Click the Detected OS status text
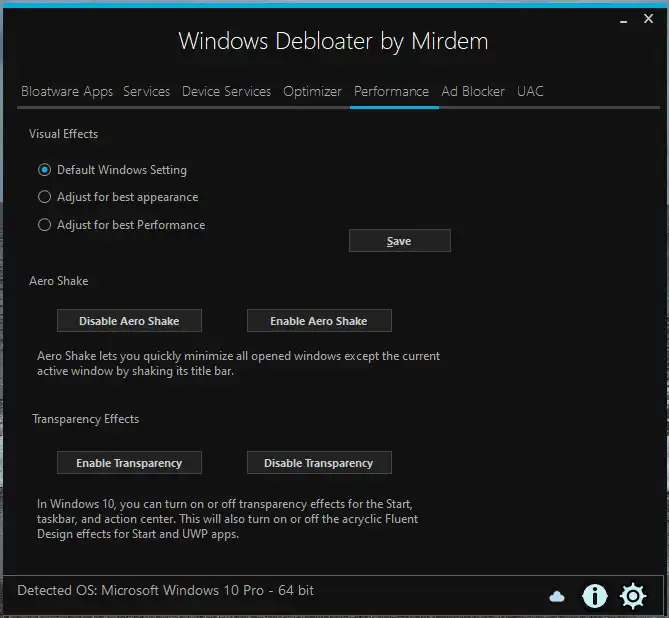Screen dimensions: 669x618 (166, 590)
